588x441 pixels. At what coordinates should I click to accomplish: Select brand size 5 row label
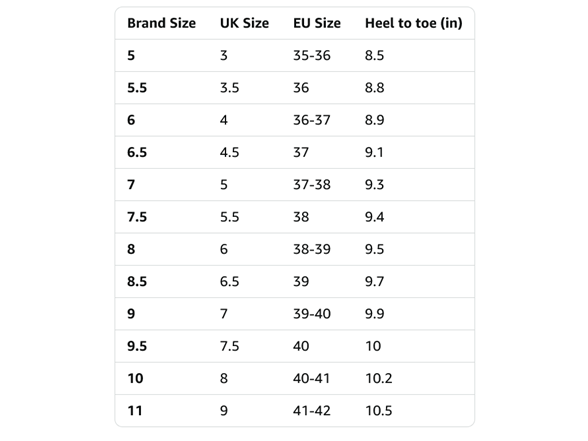[x=131, y=56]
